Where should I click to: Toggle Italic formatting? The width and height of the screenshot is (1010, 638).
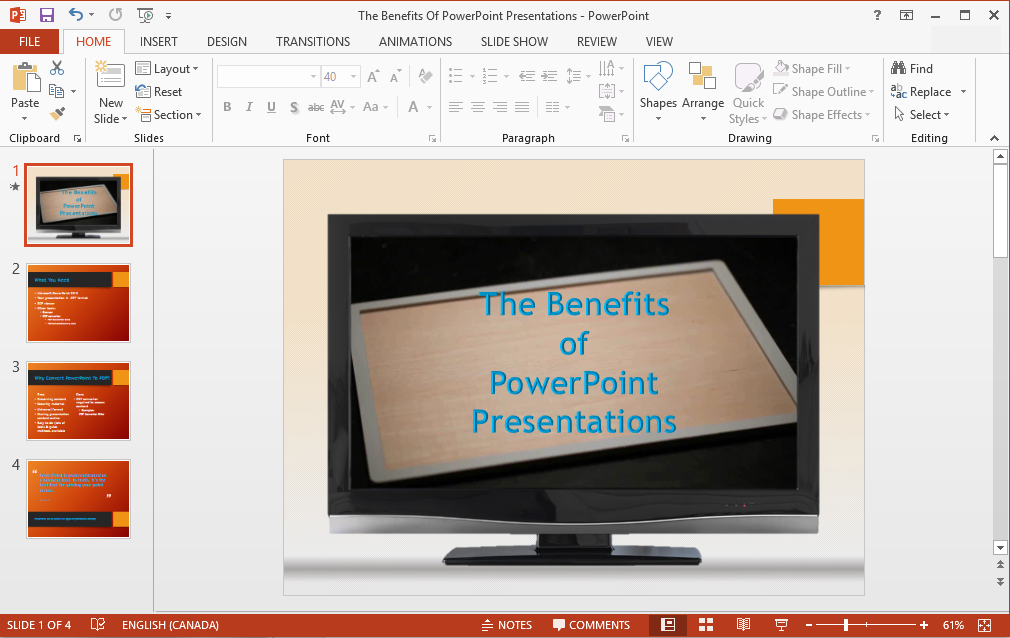coord(249,107)
